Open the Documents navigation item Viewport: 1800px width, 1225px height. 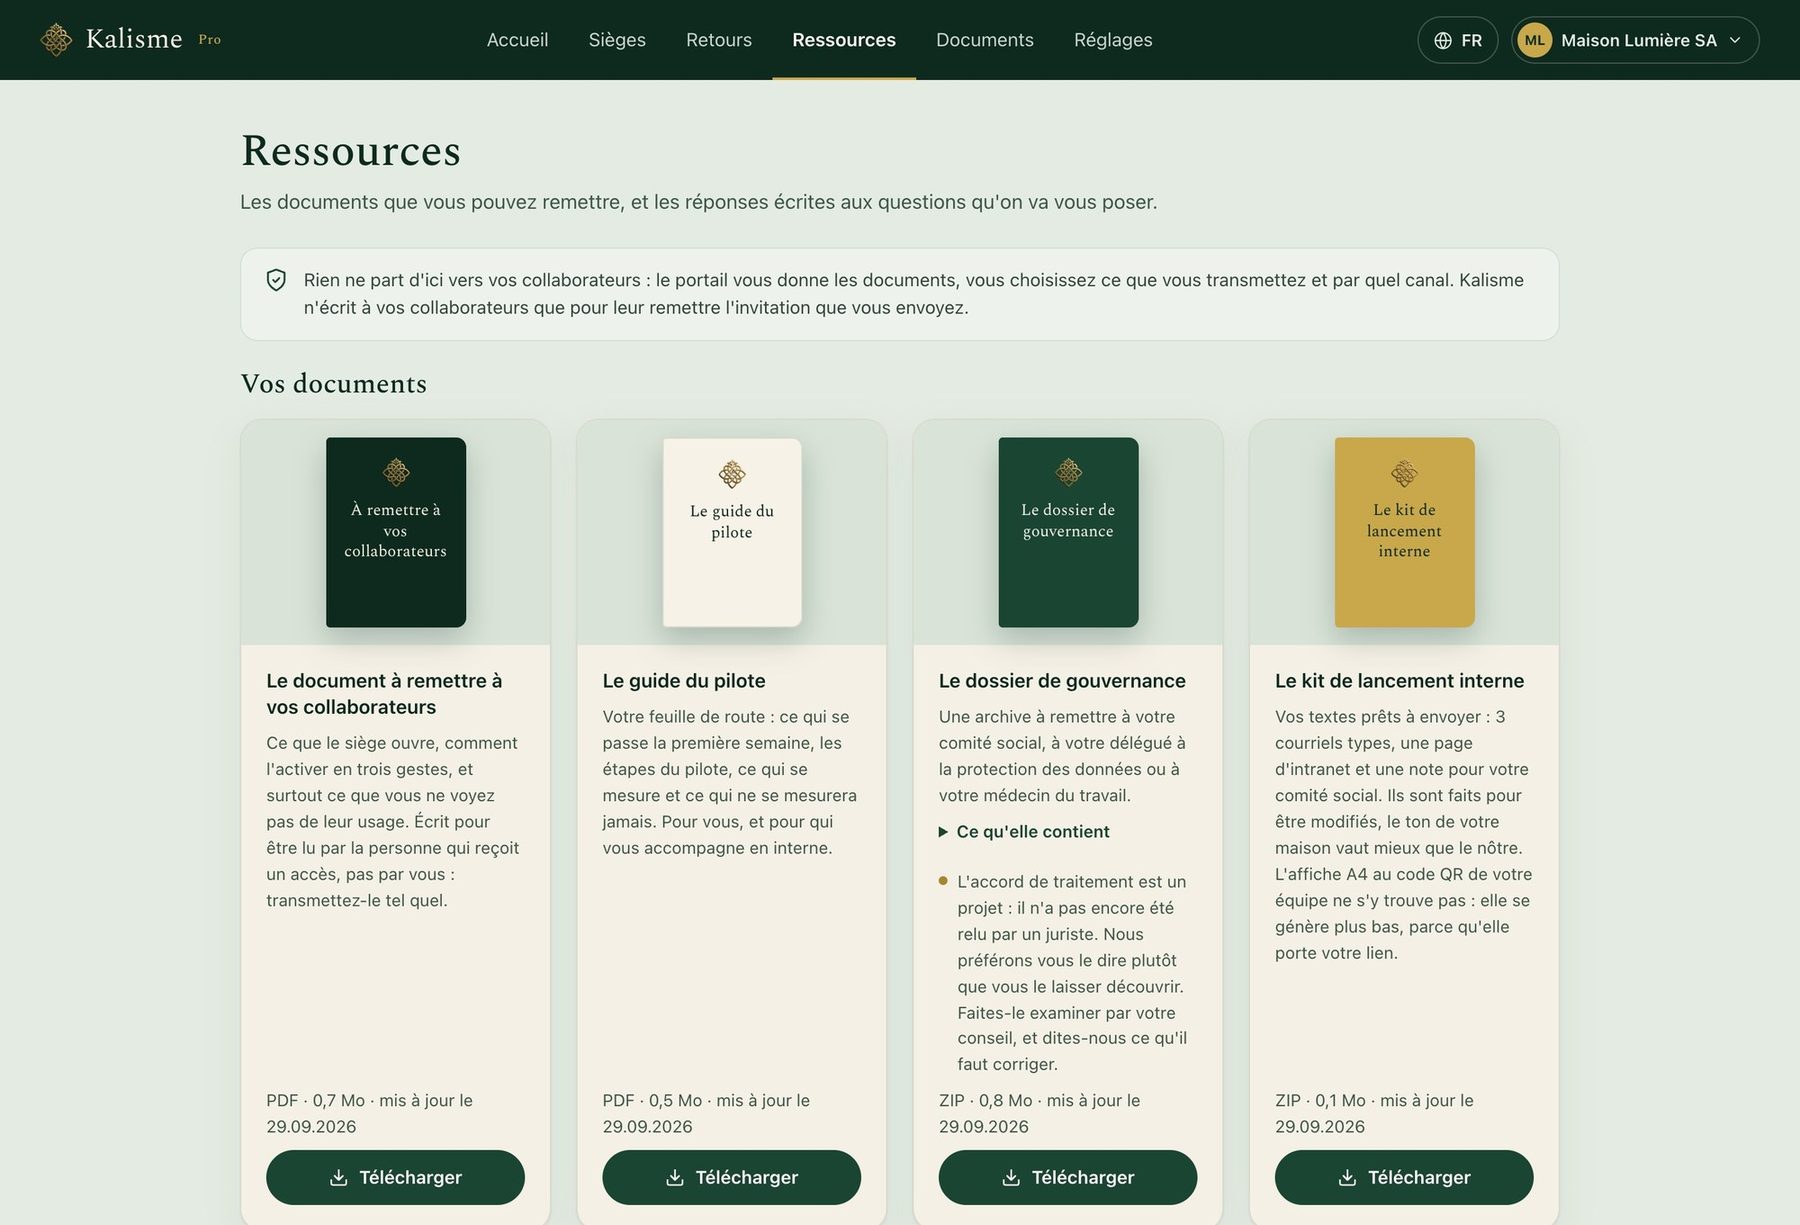click(x=985, y=40)
